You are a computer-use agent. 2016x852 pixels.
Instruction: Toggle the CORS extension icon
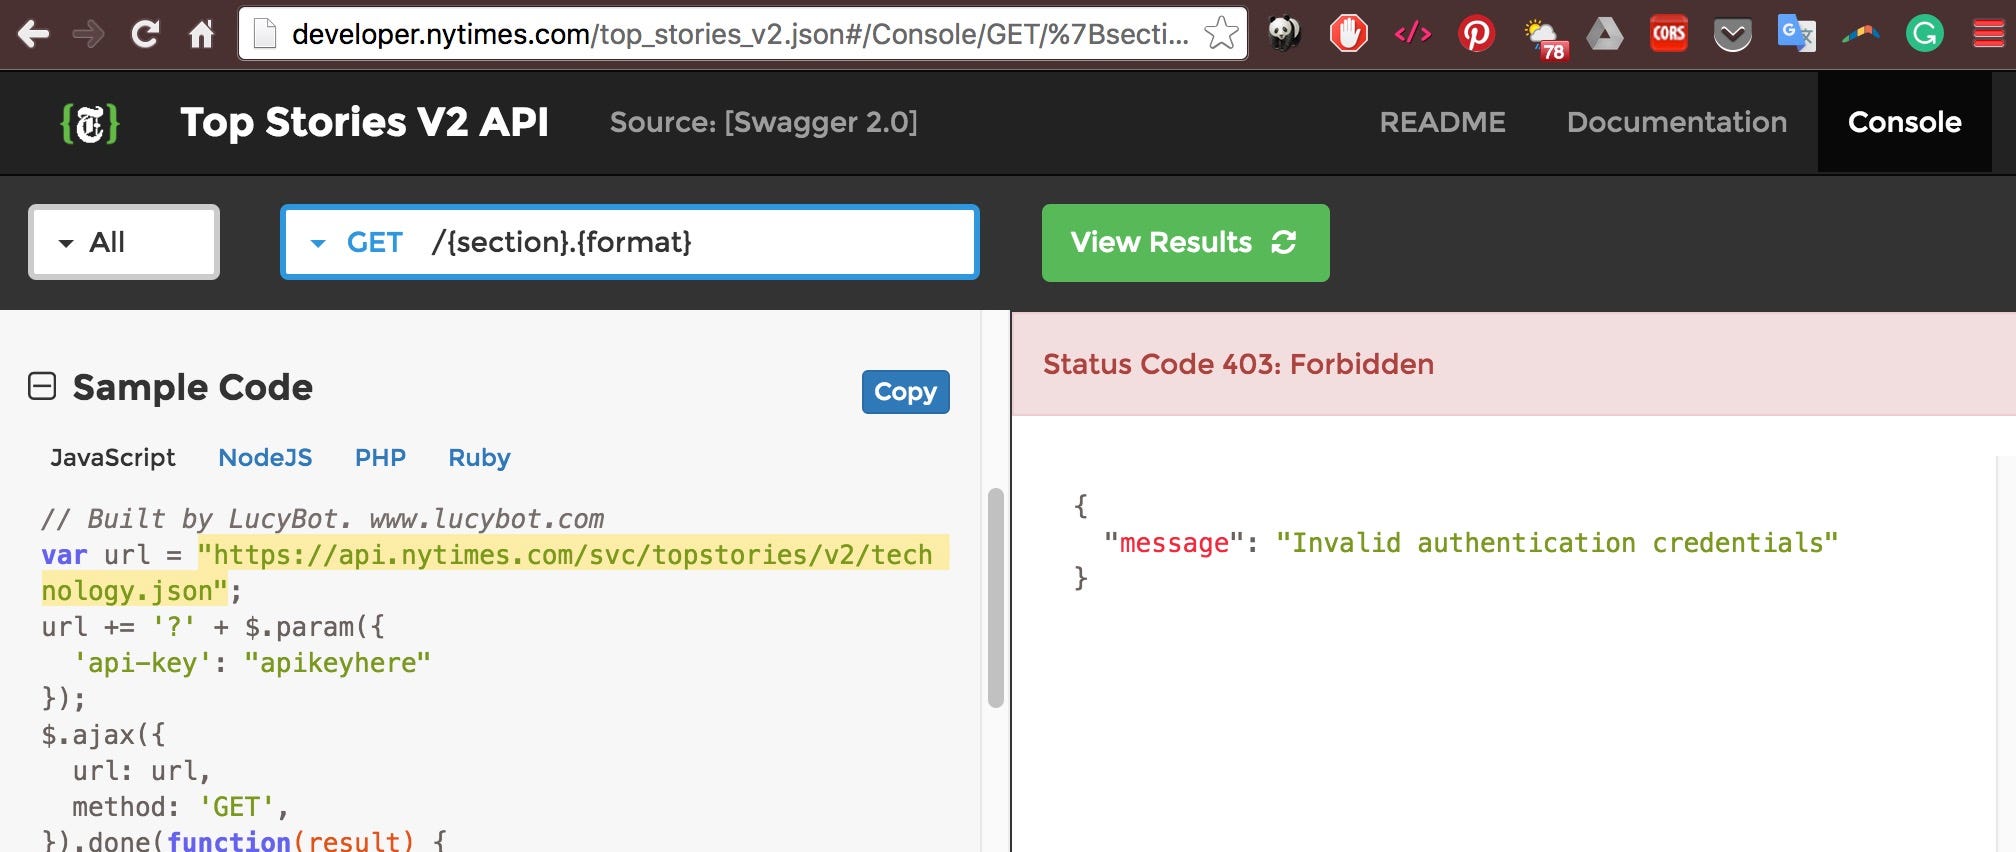point(1669,34)
